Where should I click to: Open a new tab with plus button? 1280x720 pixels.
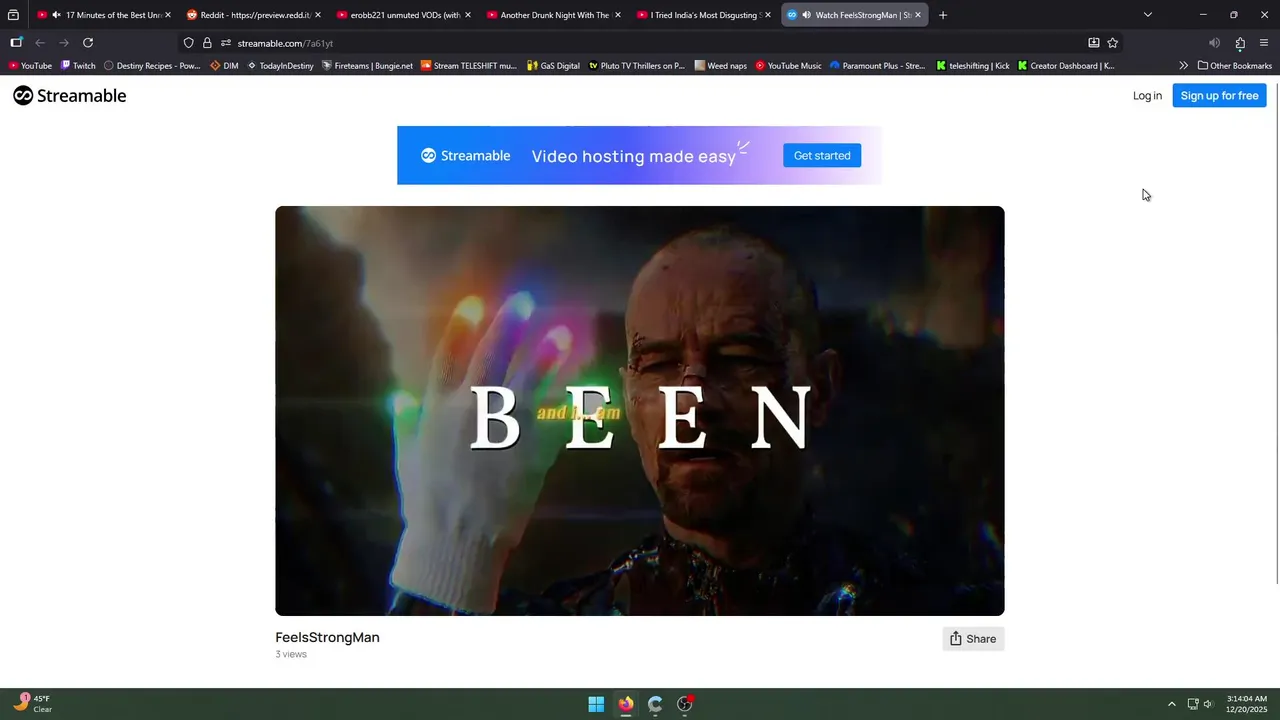[x=943, y=15]
